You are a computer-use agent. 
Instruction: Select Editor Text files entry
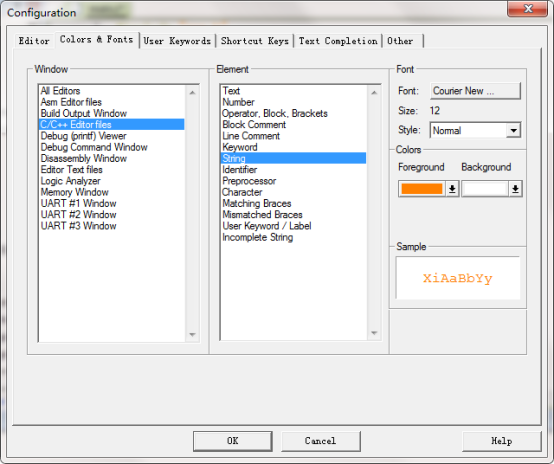click(111, 170)
